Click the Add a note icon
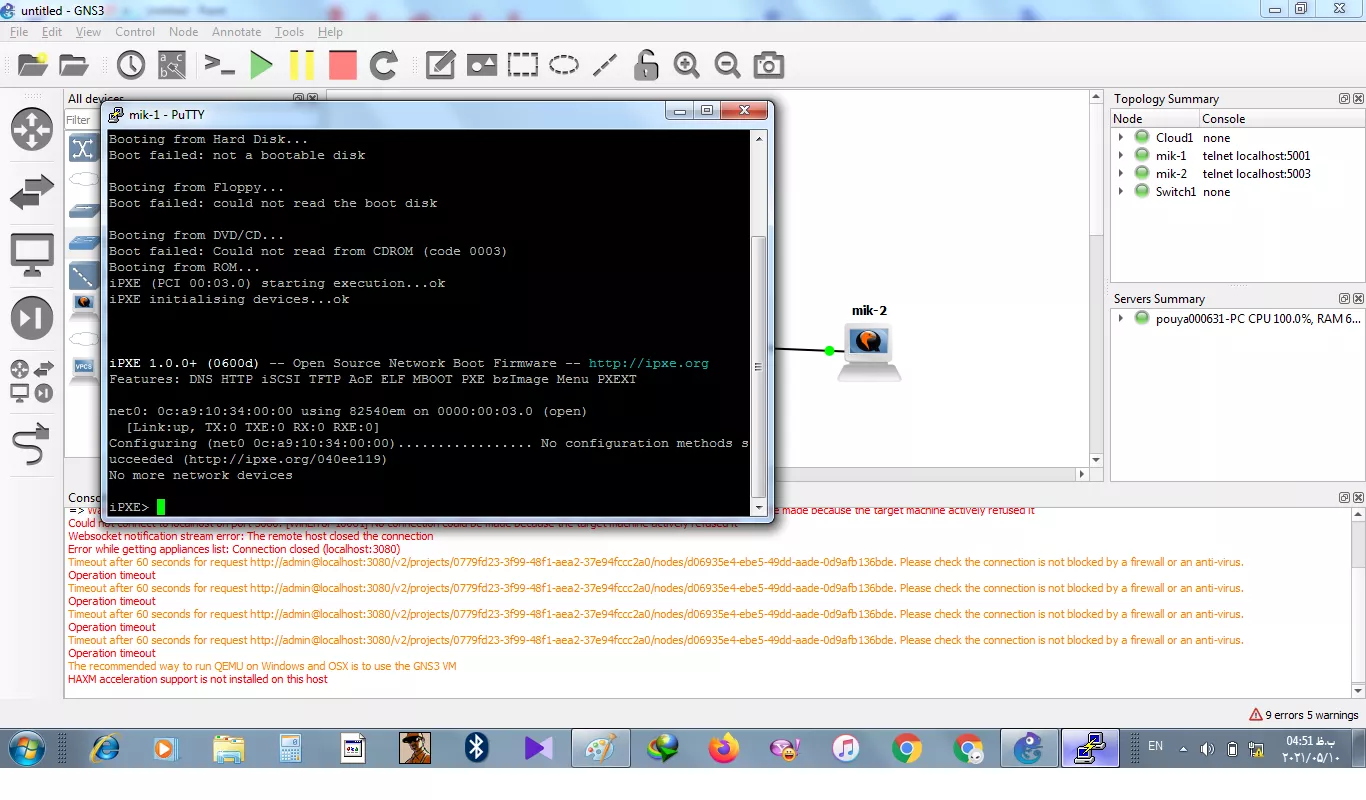Image resolution: width=1366 pixels, height=800 pixels. click(441, 66)
